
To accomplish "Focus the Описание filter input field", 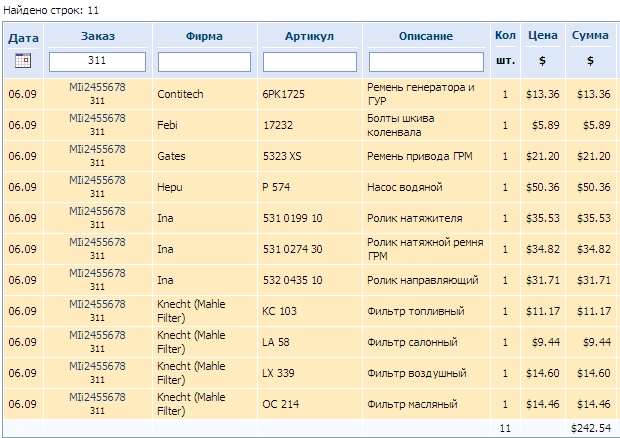I will (426, 62).
